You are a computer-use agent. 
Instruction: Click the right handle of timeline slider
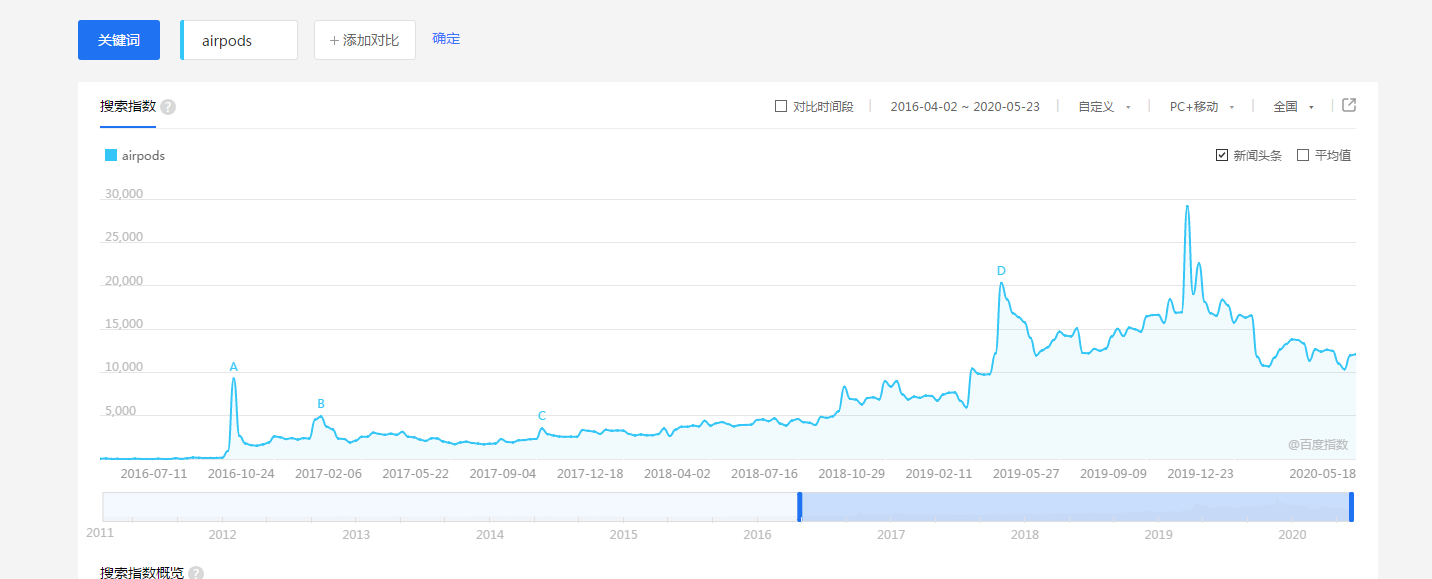pyautogui.click(x=1351, y=507)
